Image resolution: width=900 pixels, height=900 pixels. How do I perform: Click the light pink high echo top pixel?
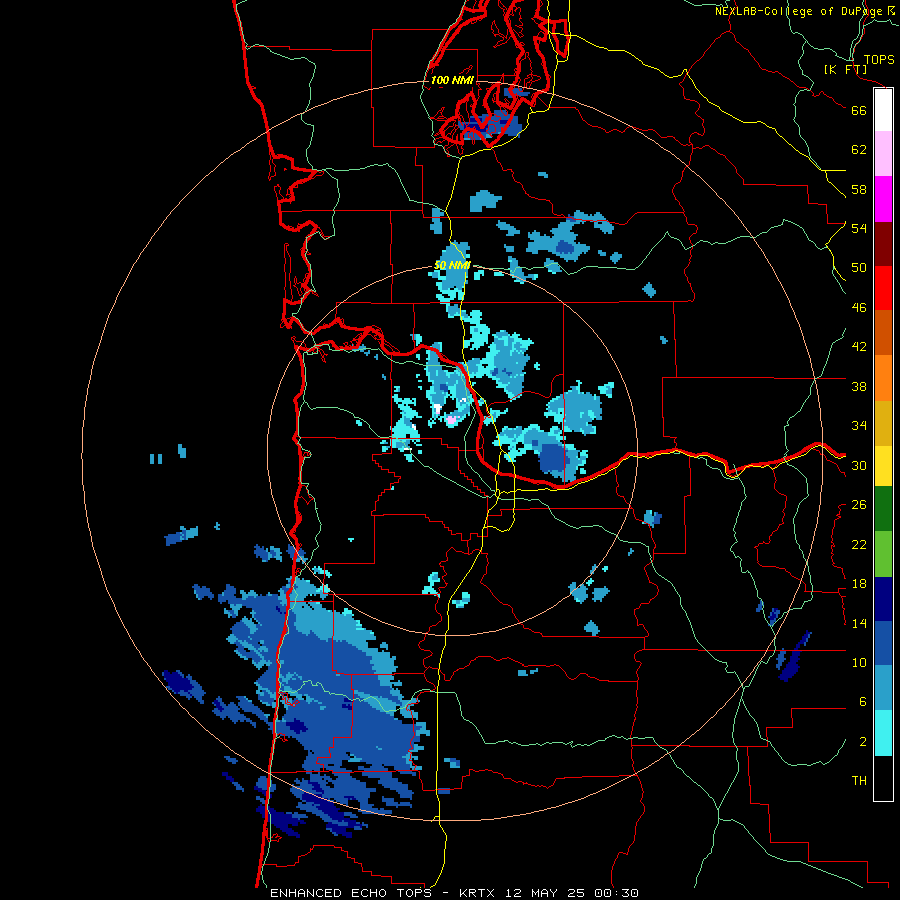(x=452, y=420)
